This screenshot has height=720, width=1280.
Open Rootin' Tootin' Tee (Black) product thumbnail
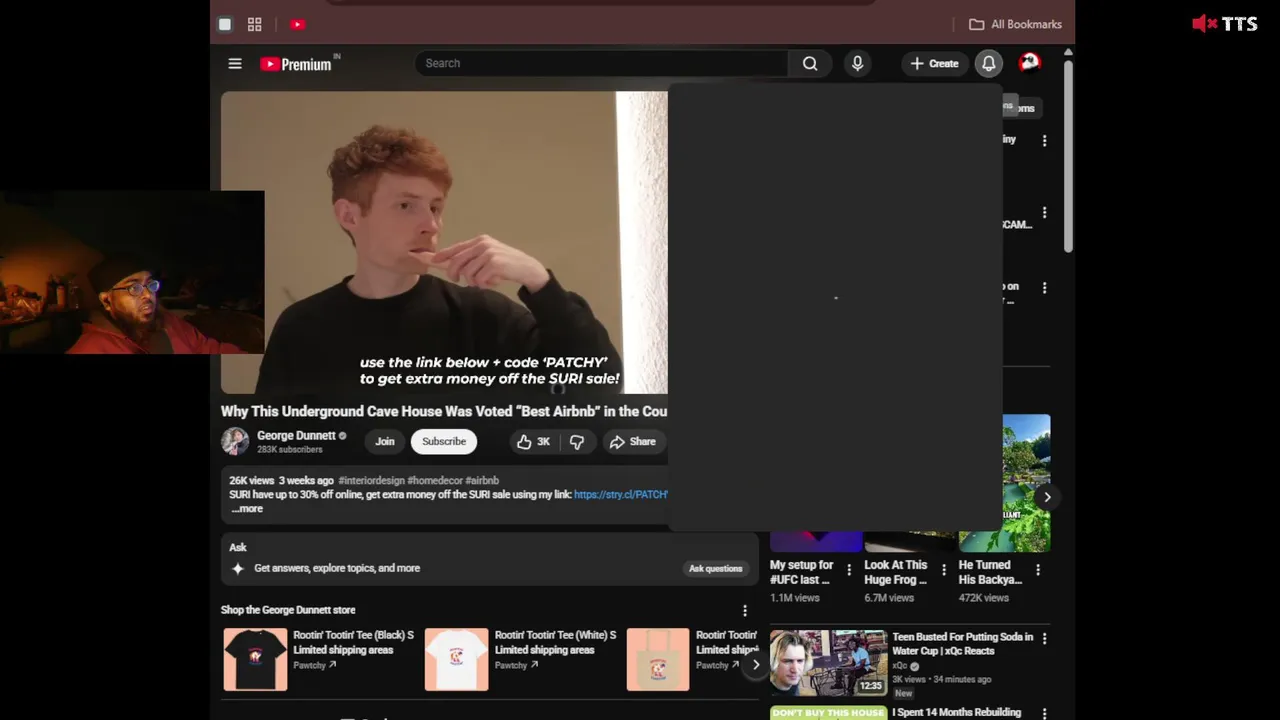(255, 659)
